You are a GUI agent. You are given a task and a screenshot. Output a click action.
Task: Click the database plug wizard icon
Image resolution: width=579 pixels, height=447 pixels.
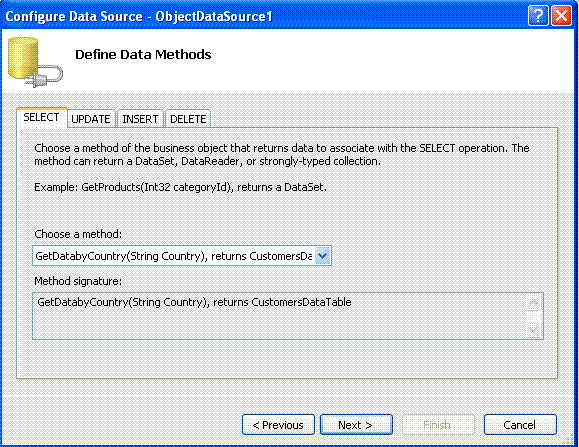[x=35, y=62]
